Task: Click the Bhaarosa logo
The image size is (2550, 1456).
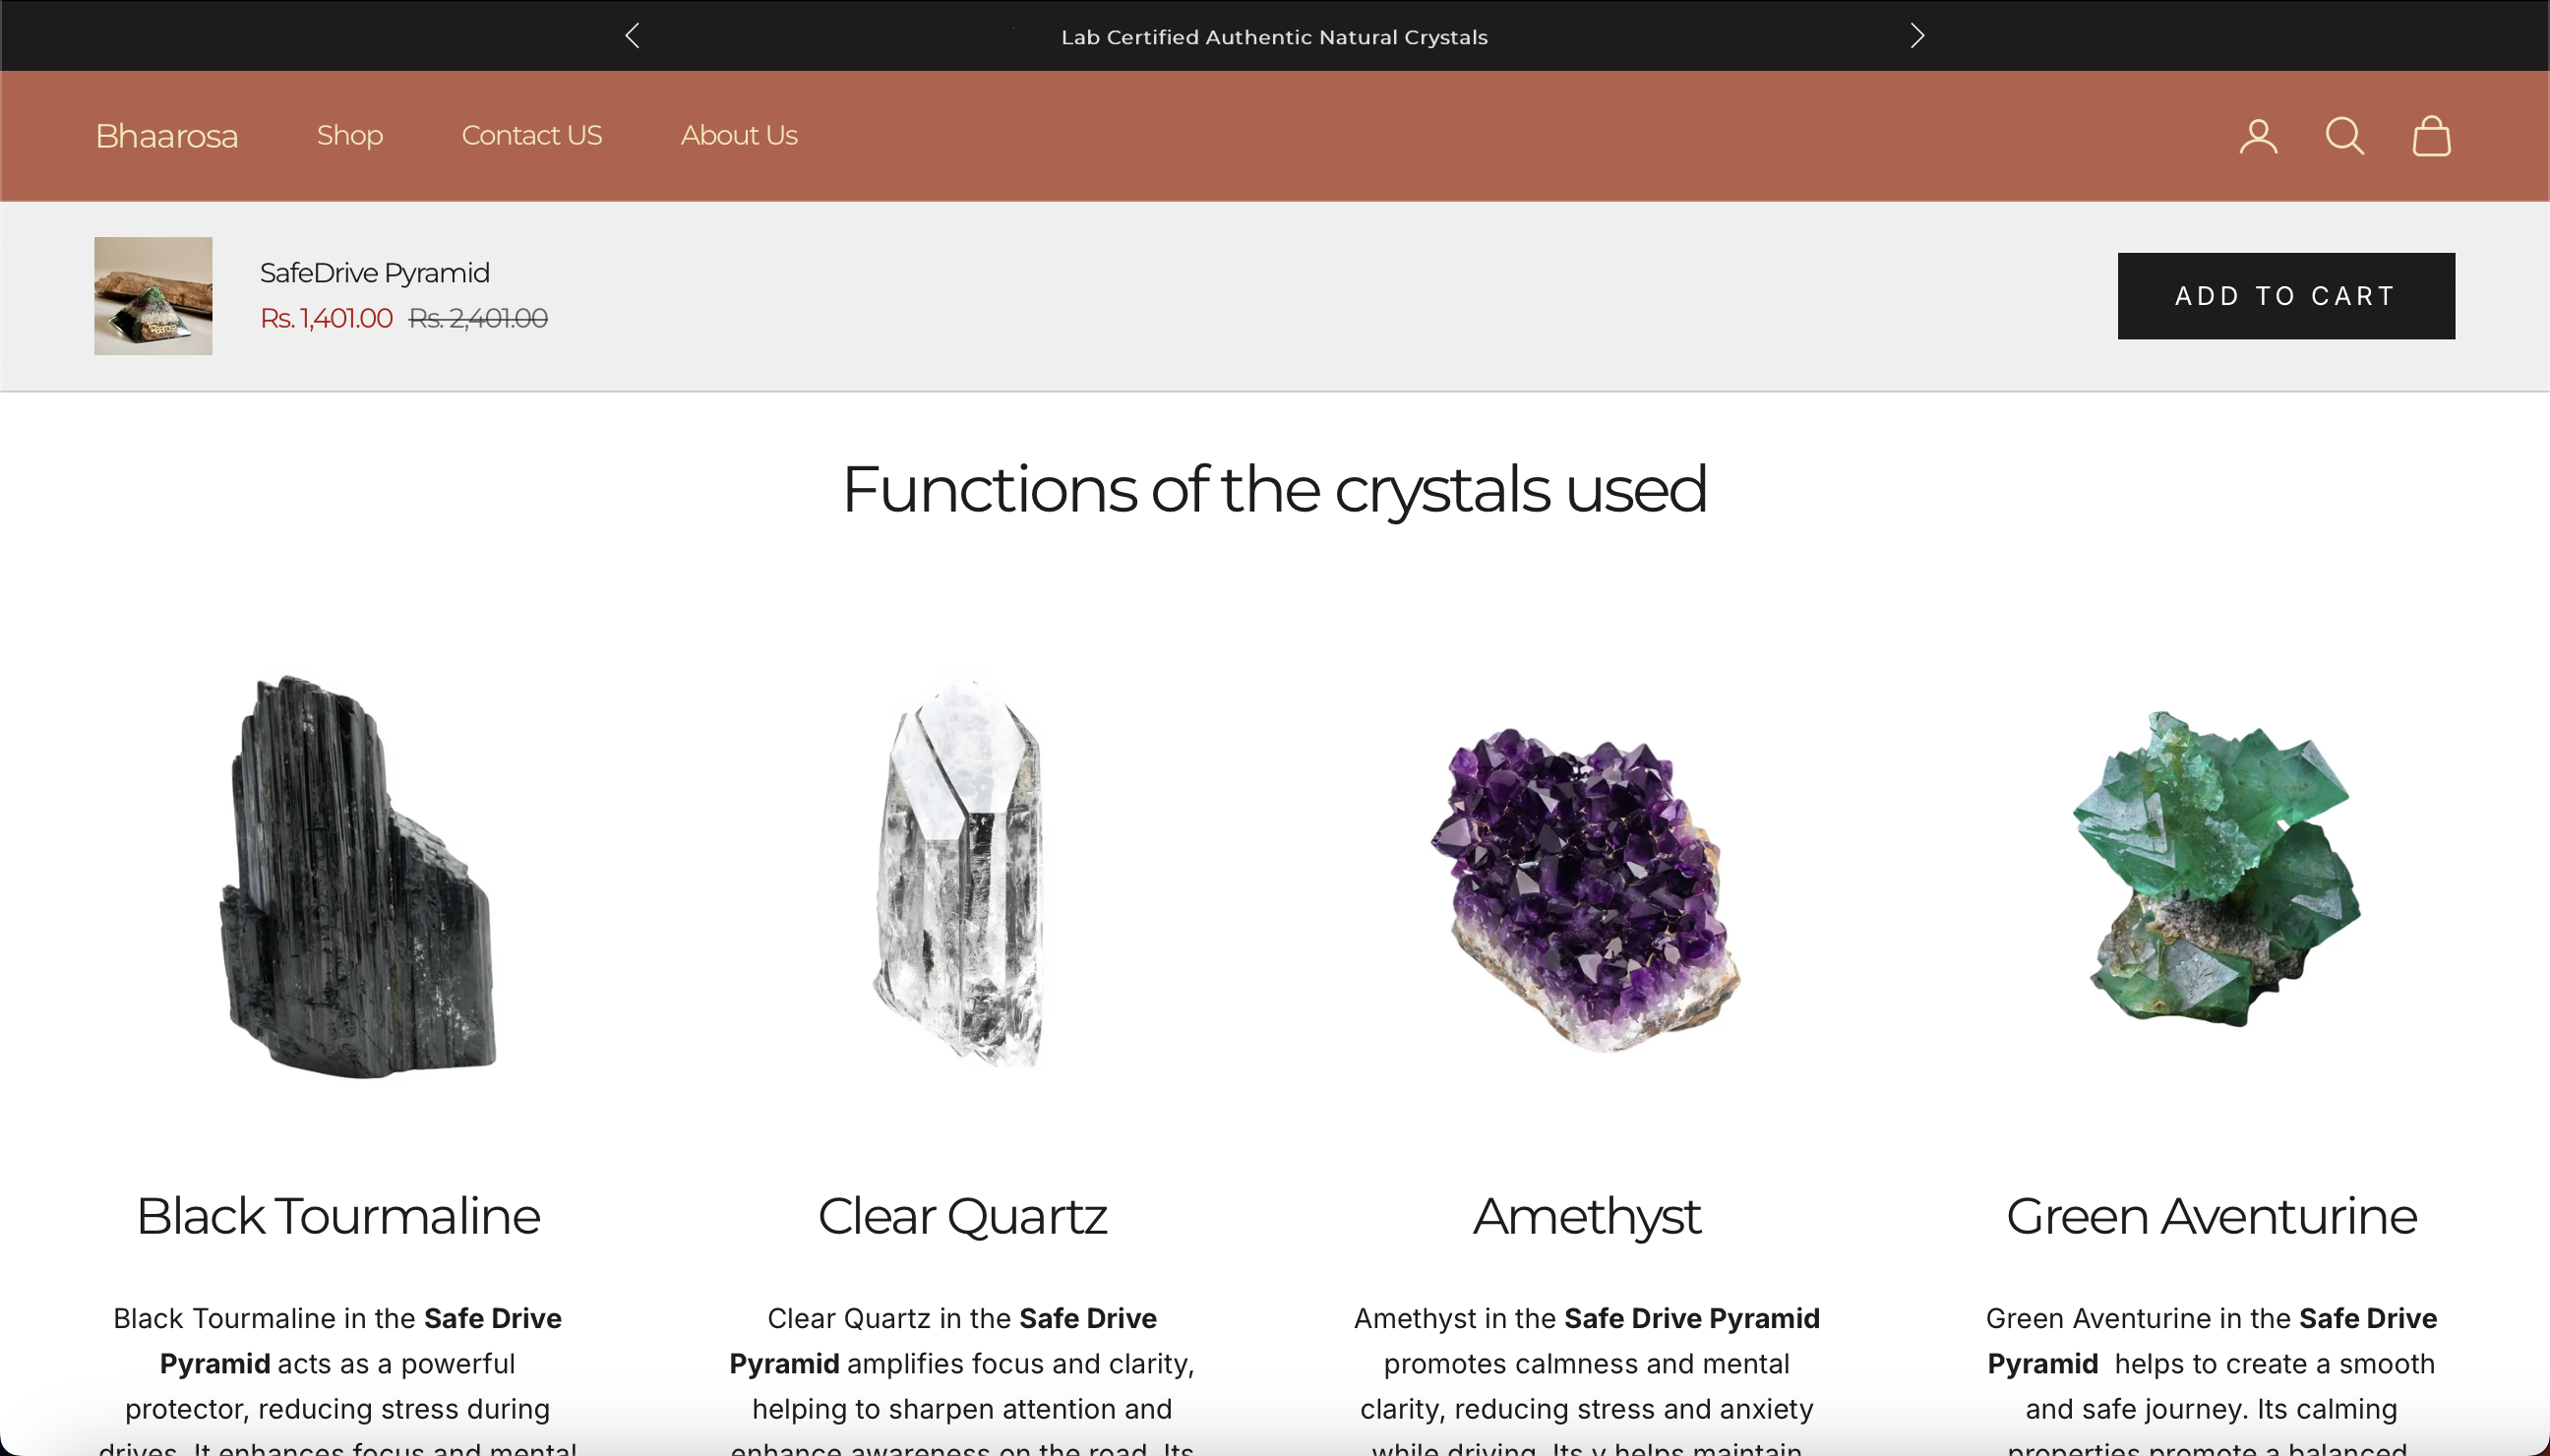Action: [x=166, y=136]
